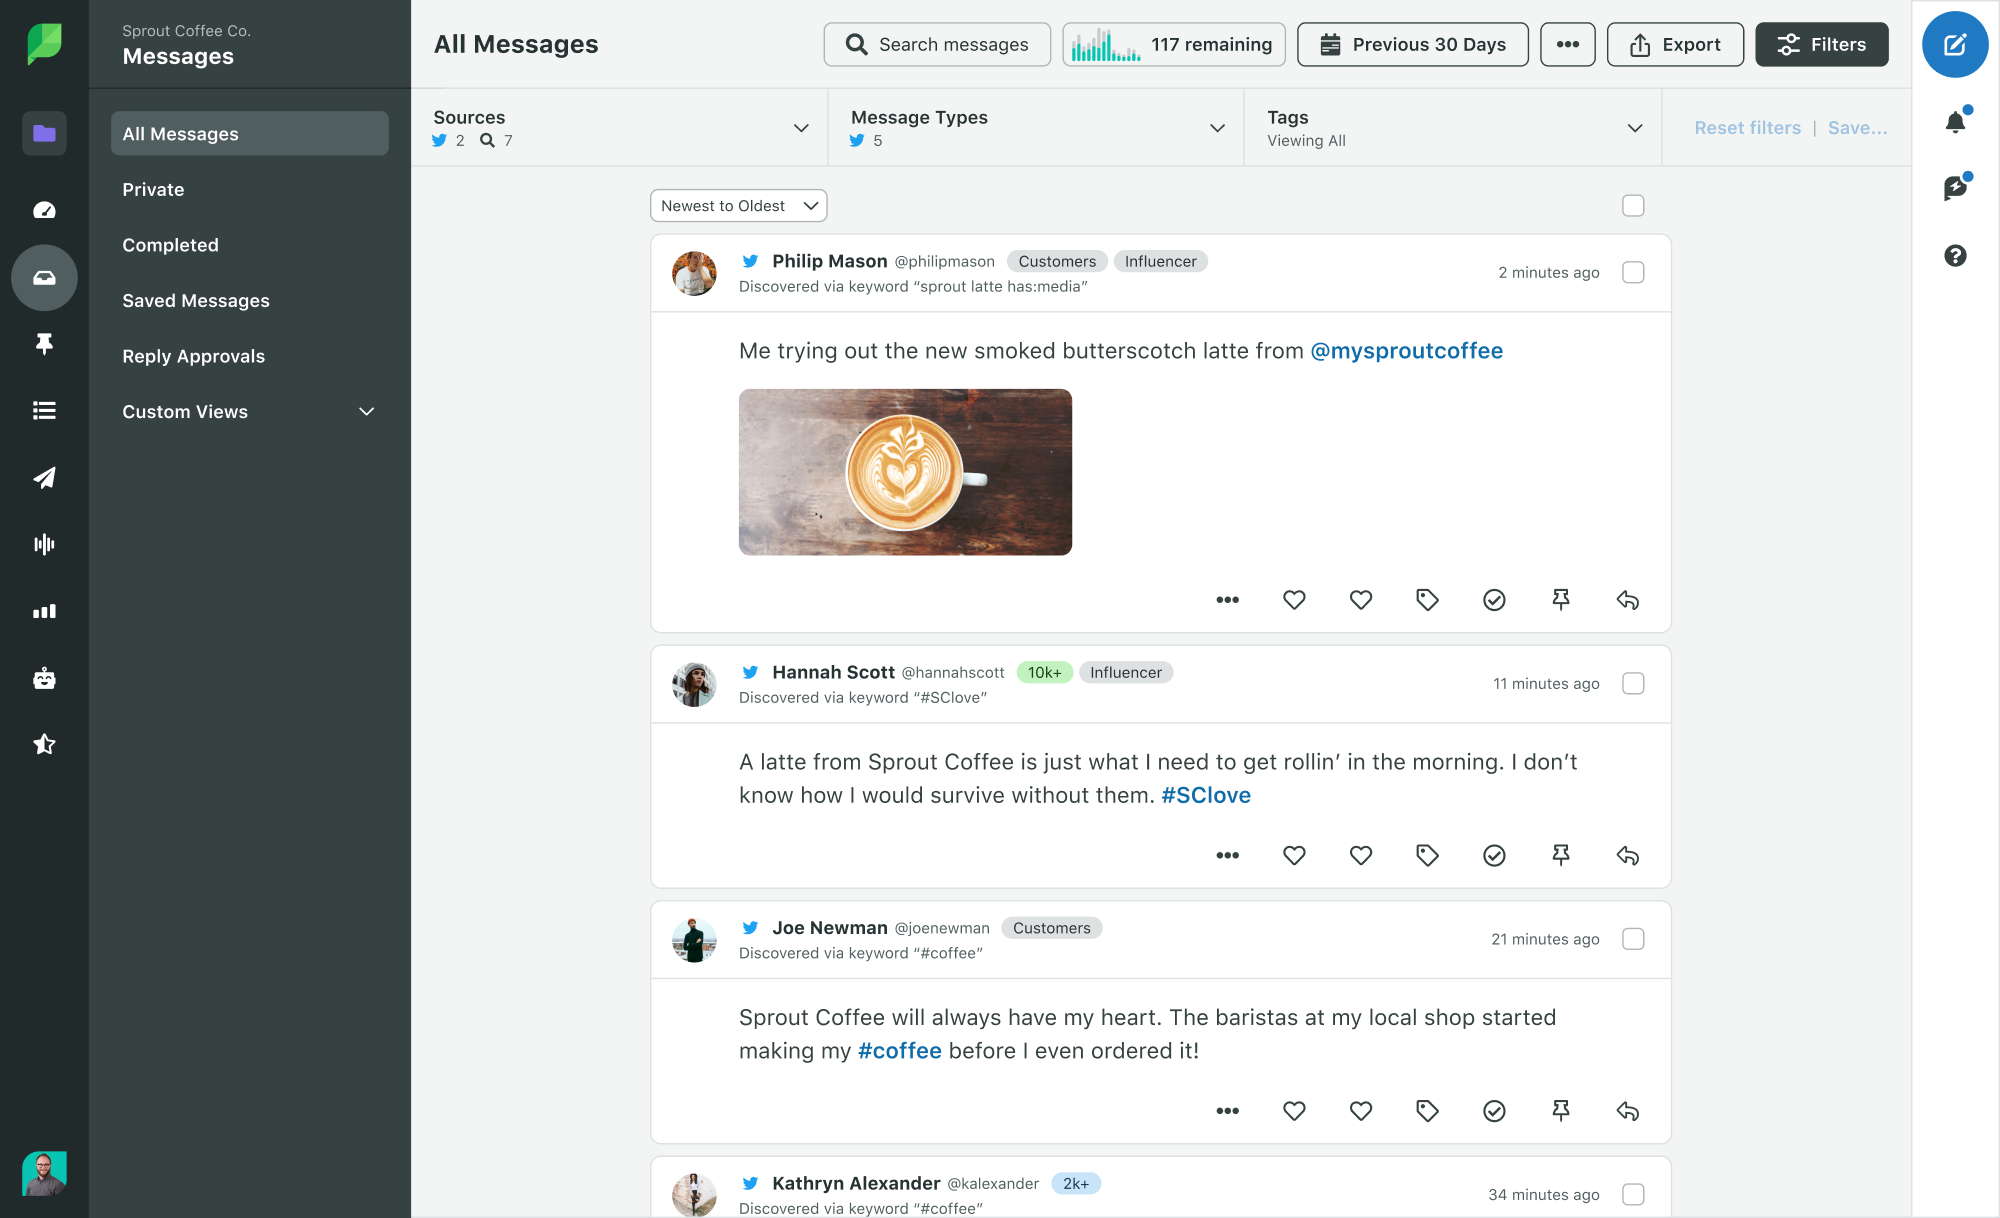Image resolution: width=2000 pixels, height=1218 pixels.
Task: Click the Reset filters link
Action: click(1747, 127)
